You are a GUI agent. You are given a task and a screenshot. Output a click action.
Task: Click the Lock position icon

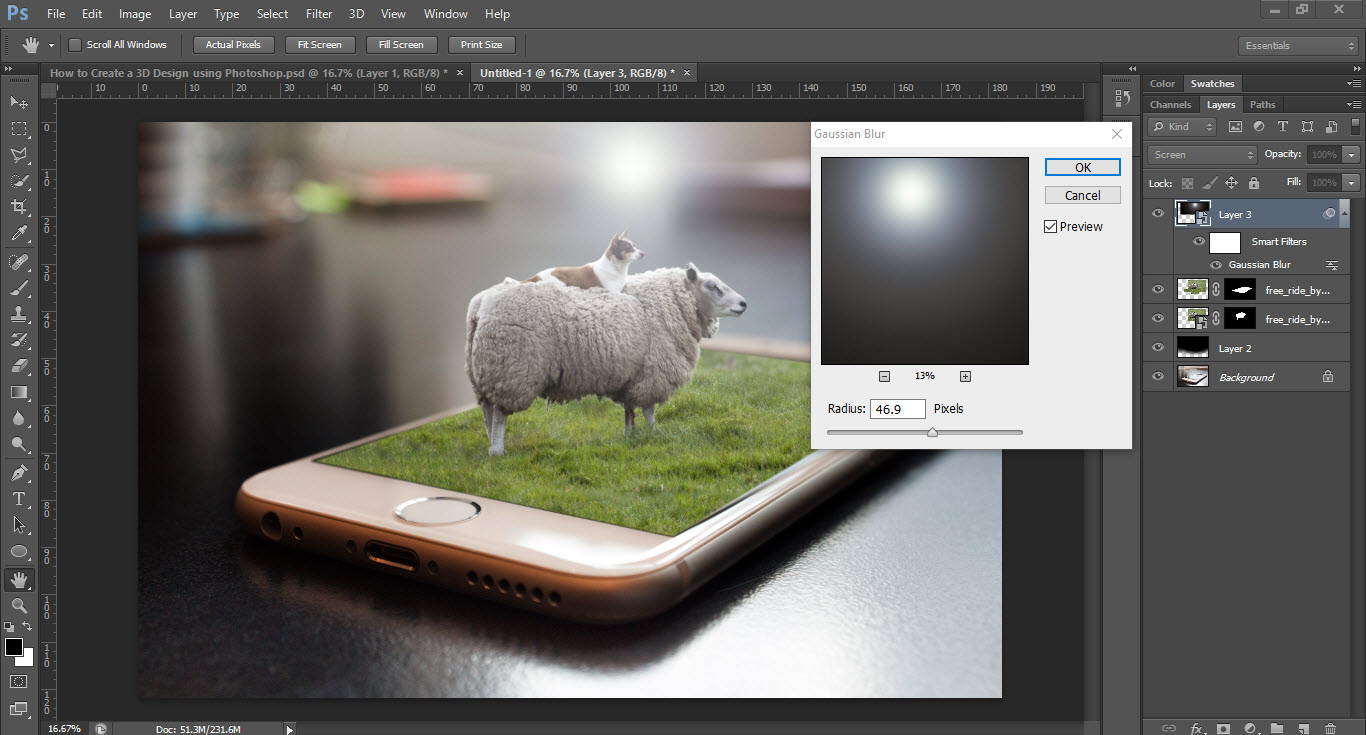point(1231,183)
